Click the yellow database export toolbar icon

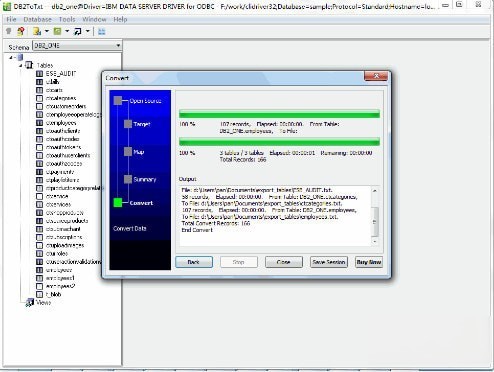click(37, 31)
